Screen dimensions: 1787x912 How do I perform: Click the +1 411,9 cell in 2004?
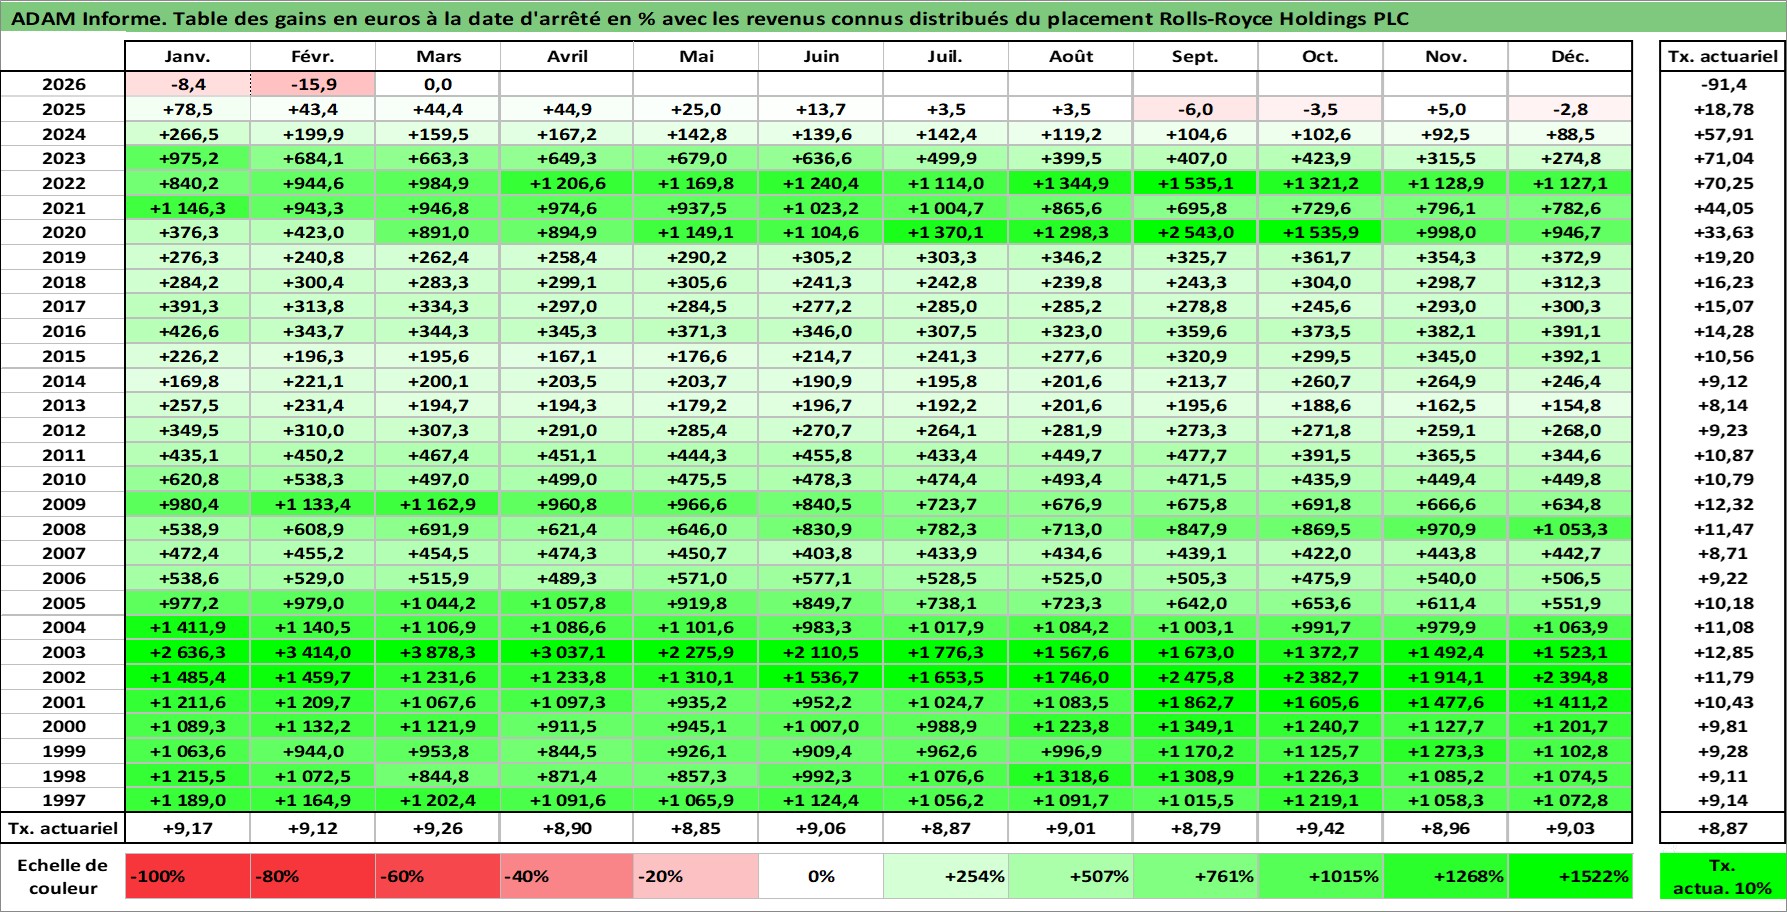coord(188,627)
